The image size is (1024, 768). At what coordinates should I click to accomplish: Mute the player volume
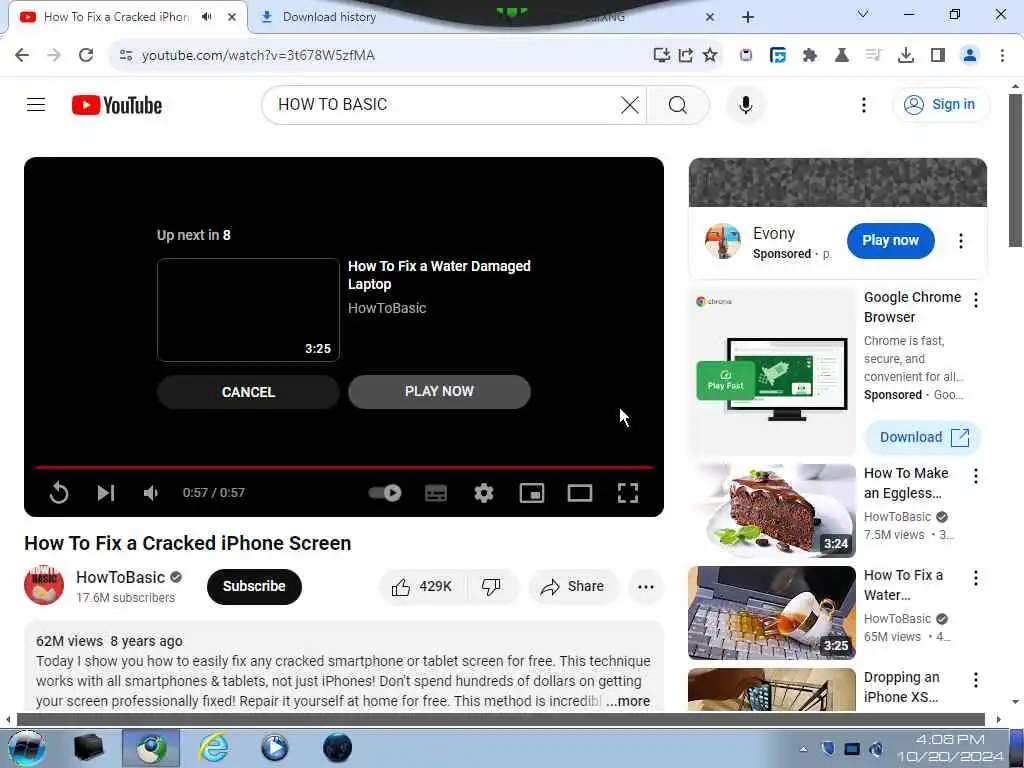[x=151, y=492]
